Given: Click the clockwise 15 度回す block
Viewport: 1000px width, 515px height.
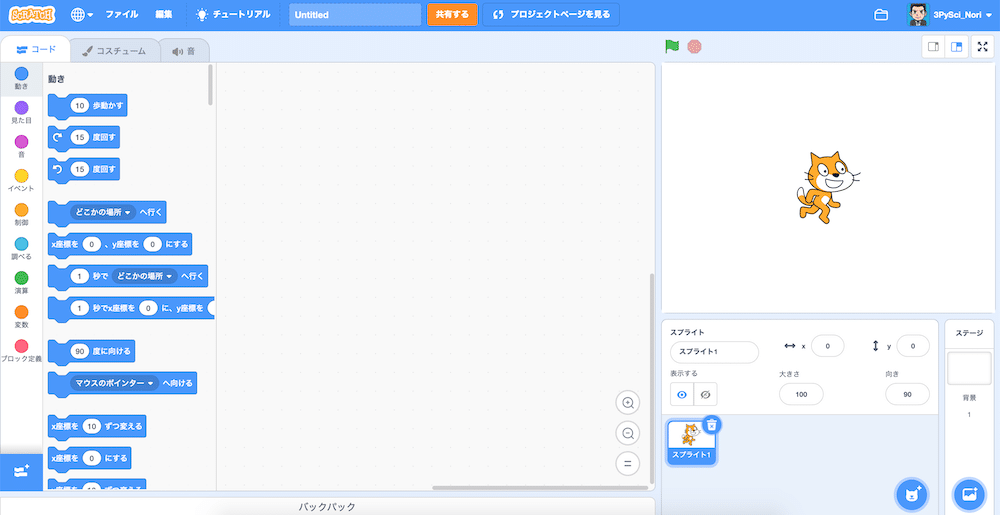Looking at the screenshot, I should pos(84,138).
